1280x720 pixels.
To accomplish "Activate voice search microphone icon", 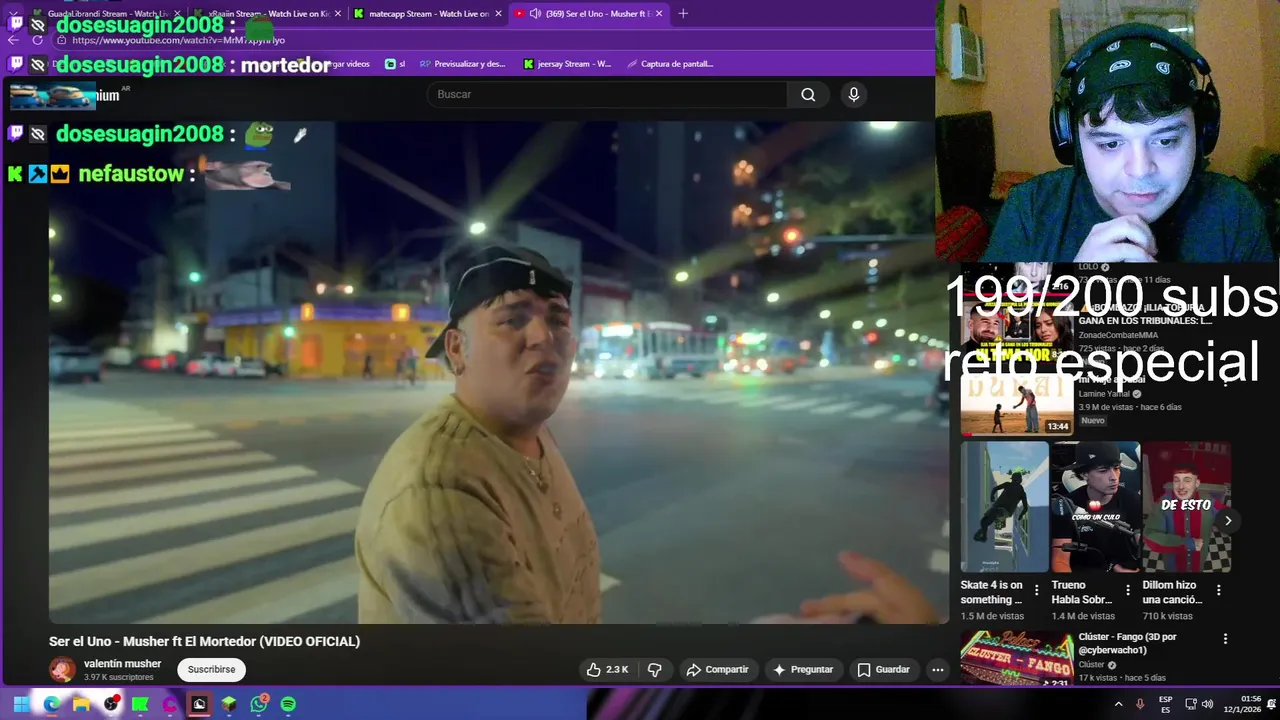I will click(x=853, y=94).
